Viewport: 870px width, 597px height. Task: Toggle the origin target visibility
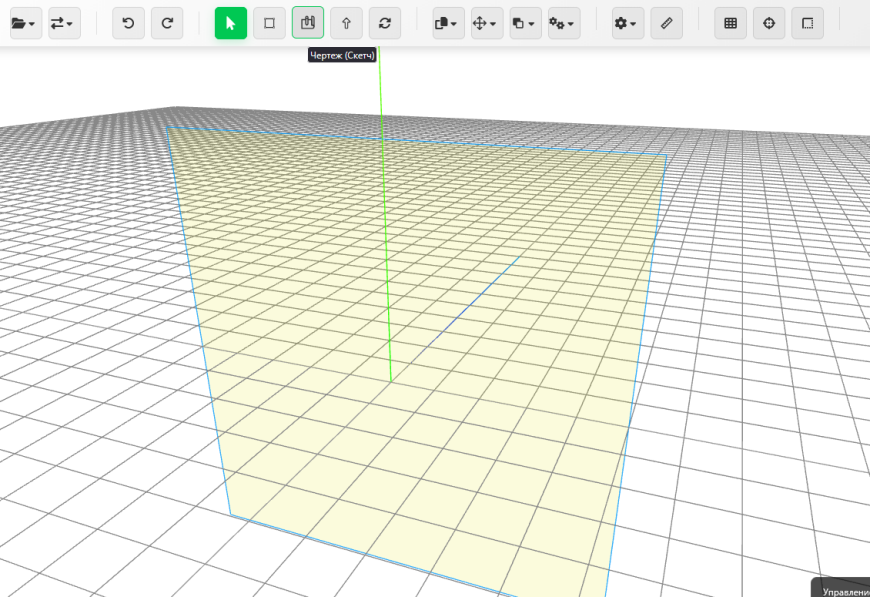click(768, 22)
